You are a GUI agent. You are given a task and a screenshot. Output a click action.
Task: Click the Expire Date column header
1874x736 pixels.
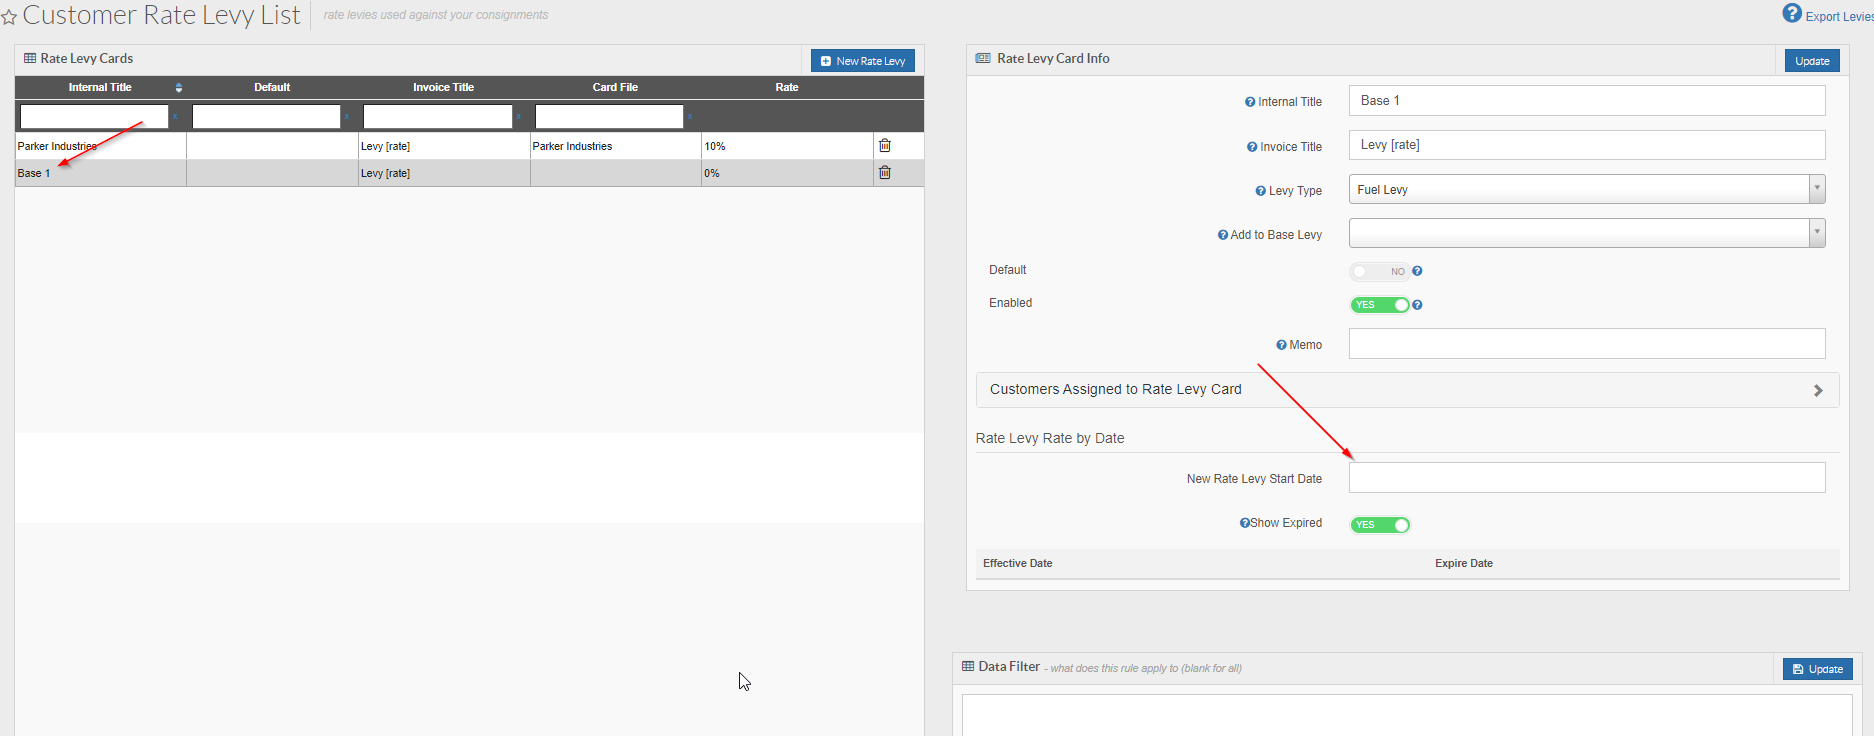(x=1464, y=564)
